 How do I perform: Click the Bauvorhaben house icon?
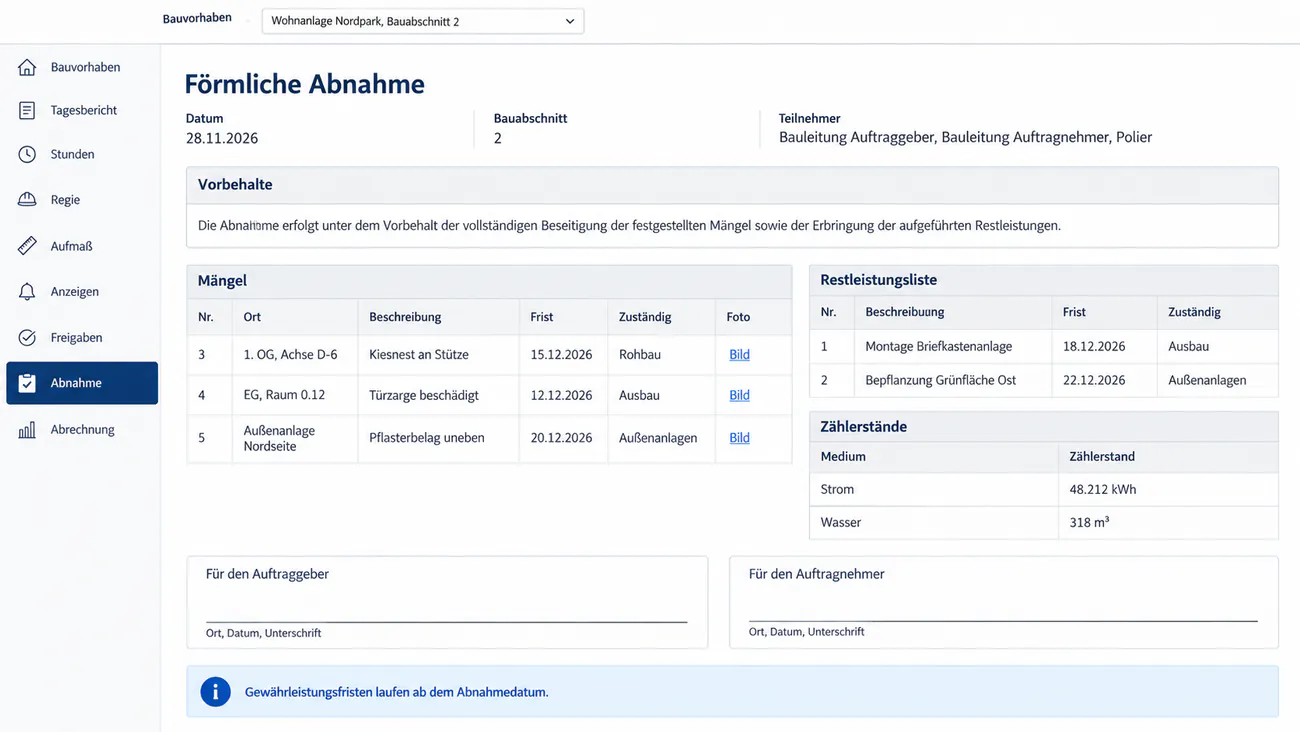coord(27,67)
